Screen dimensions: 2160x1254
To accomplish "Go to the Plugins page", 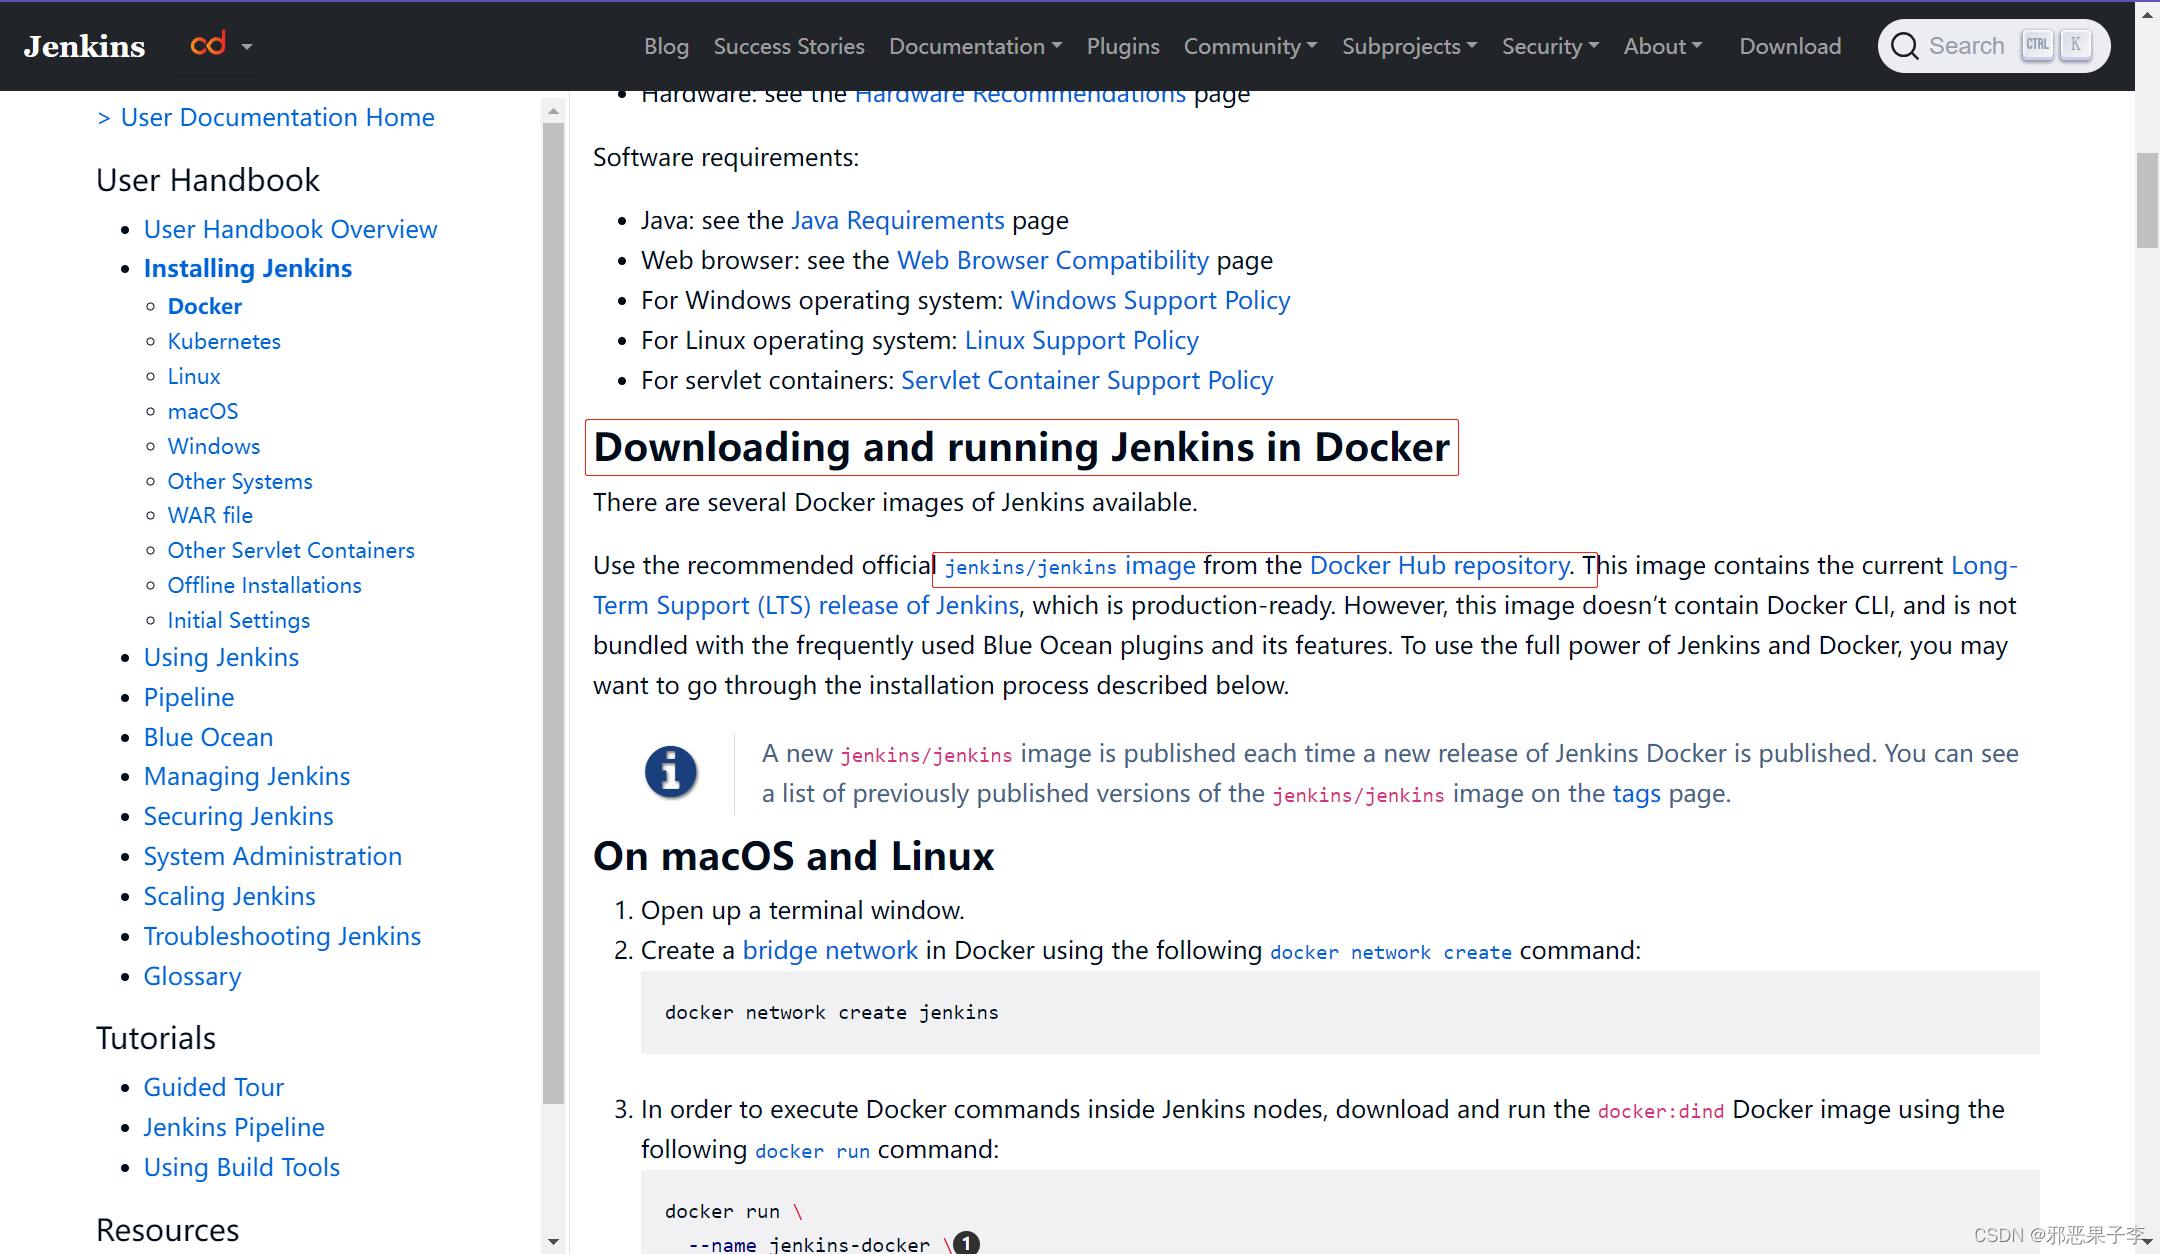I will coord(1123,46).
